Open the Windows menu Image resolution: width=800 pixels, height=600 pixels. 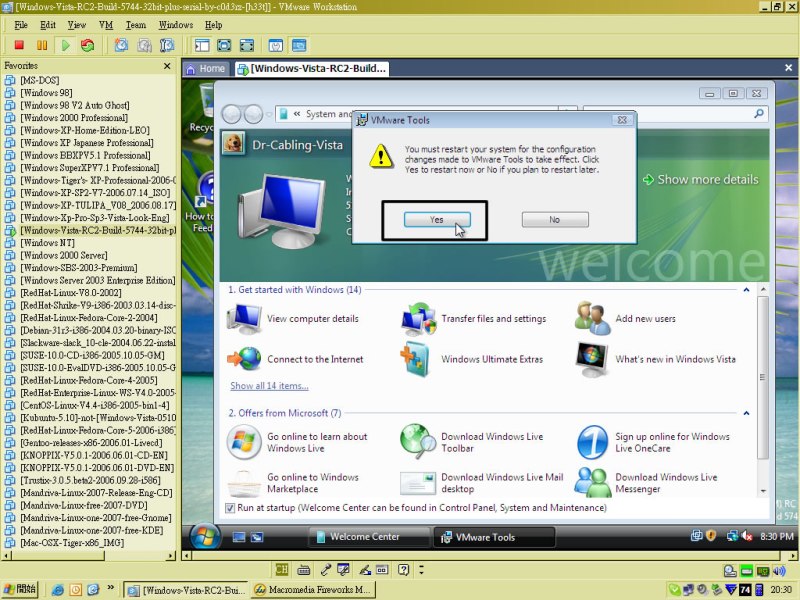tap(176, 25)
